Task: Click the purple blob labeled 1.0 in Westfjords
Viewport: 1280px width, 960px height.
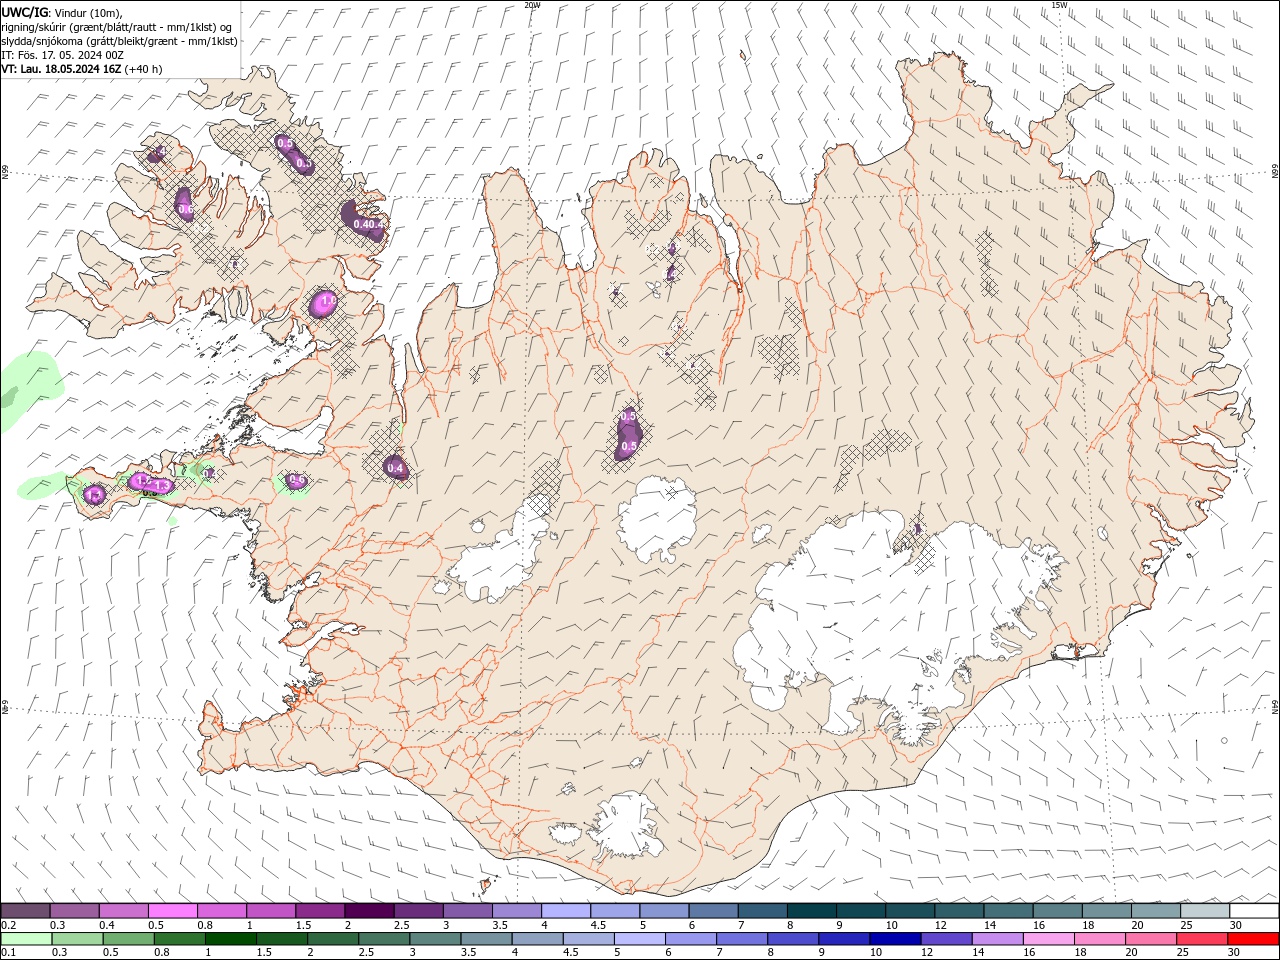Action: coord(324,303)
